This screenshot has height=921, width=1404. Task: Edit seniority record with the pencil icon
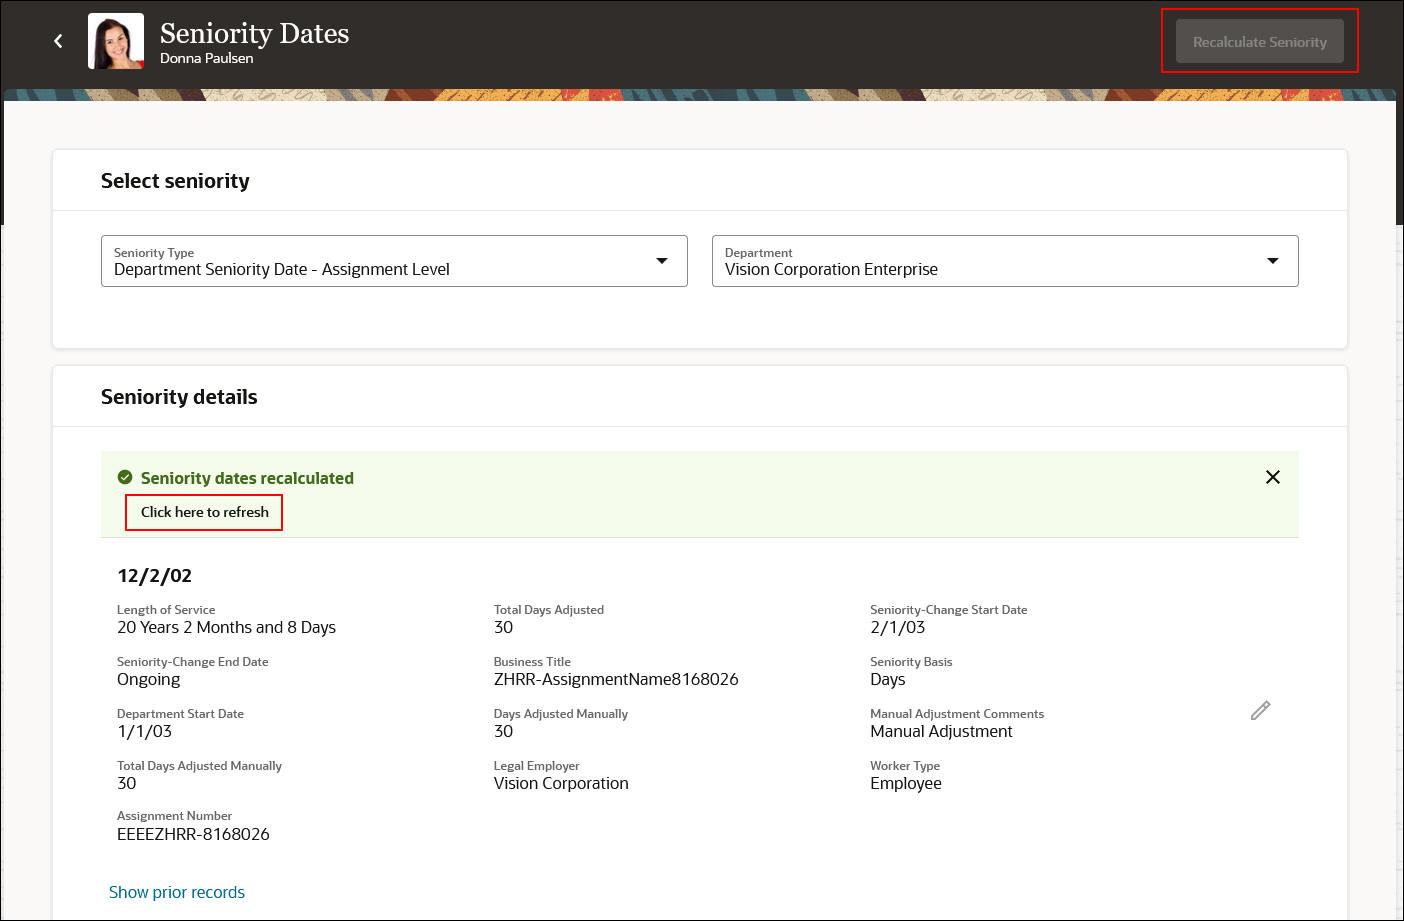1260,710
